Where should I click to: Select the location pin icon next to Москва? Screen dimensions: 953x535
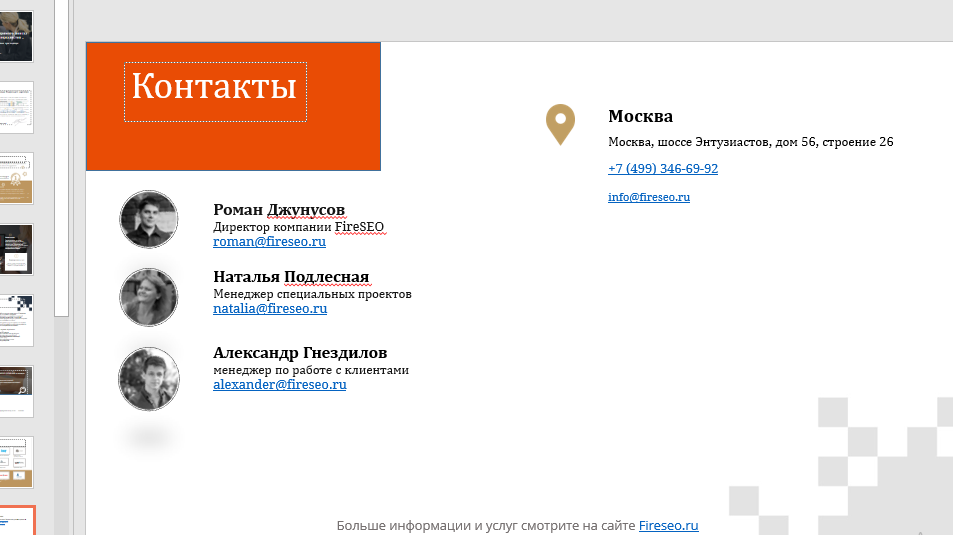click(x=560, y=125)
